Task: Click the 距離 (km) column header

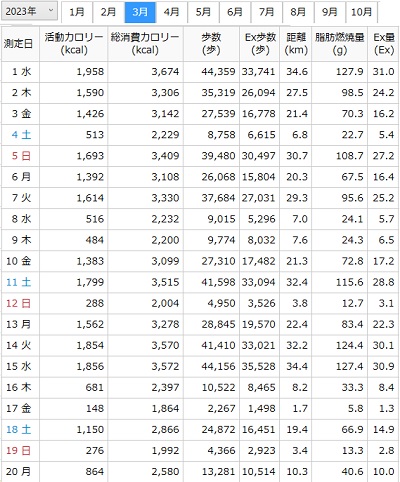Action: [296, 44]
